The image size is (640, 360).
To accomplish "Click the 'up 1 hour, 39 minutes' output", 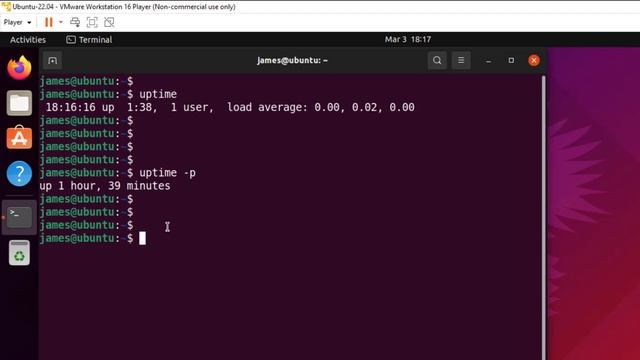I will (105, 186).
